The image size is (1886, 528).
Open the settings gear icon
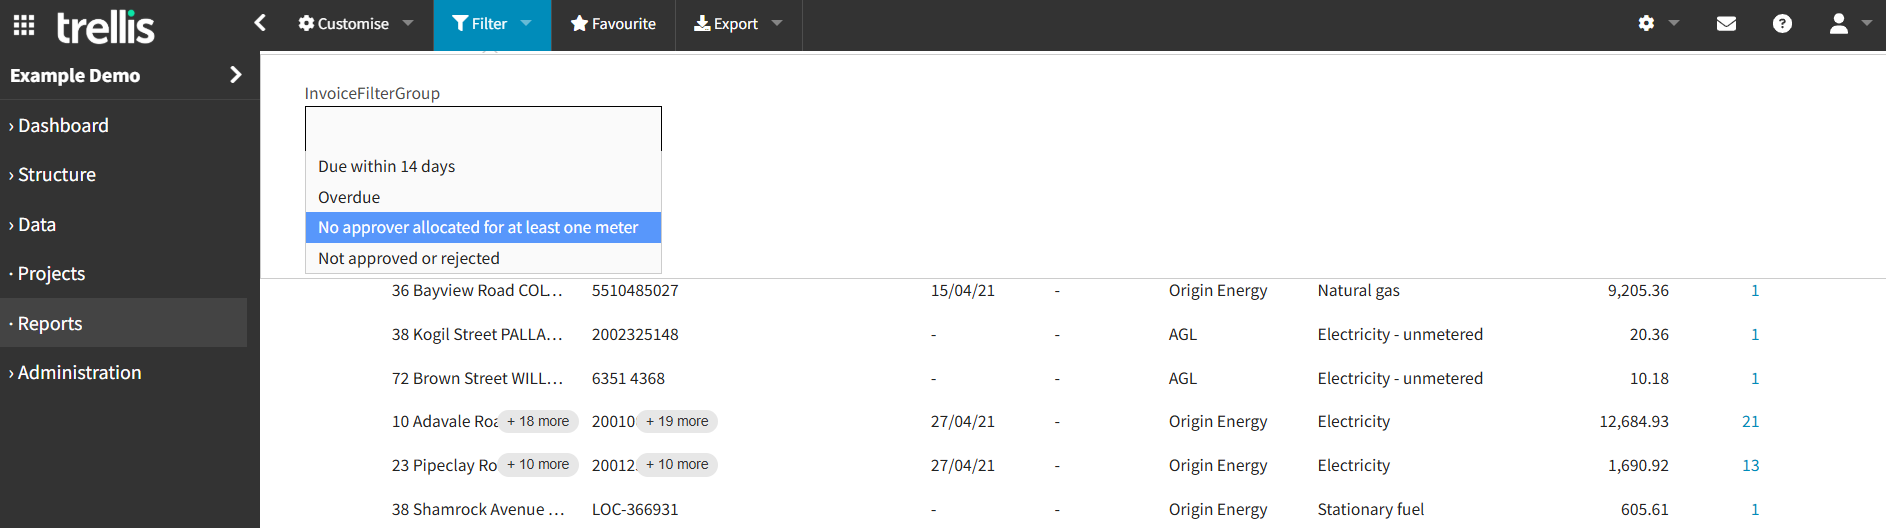(x=1646, y=23)
